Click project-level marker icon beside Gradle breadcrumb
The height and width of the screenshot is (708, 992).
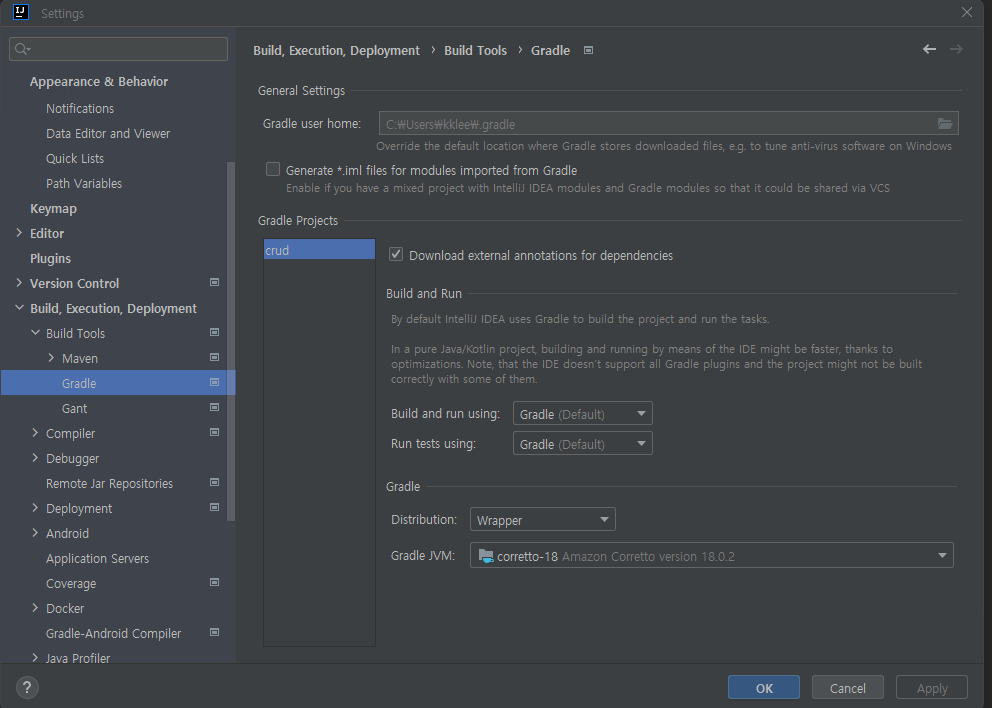pos(588,50)
